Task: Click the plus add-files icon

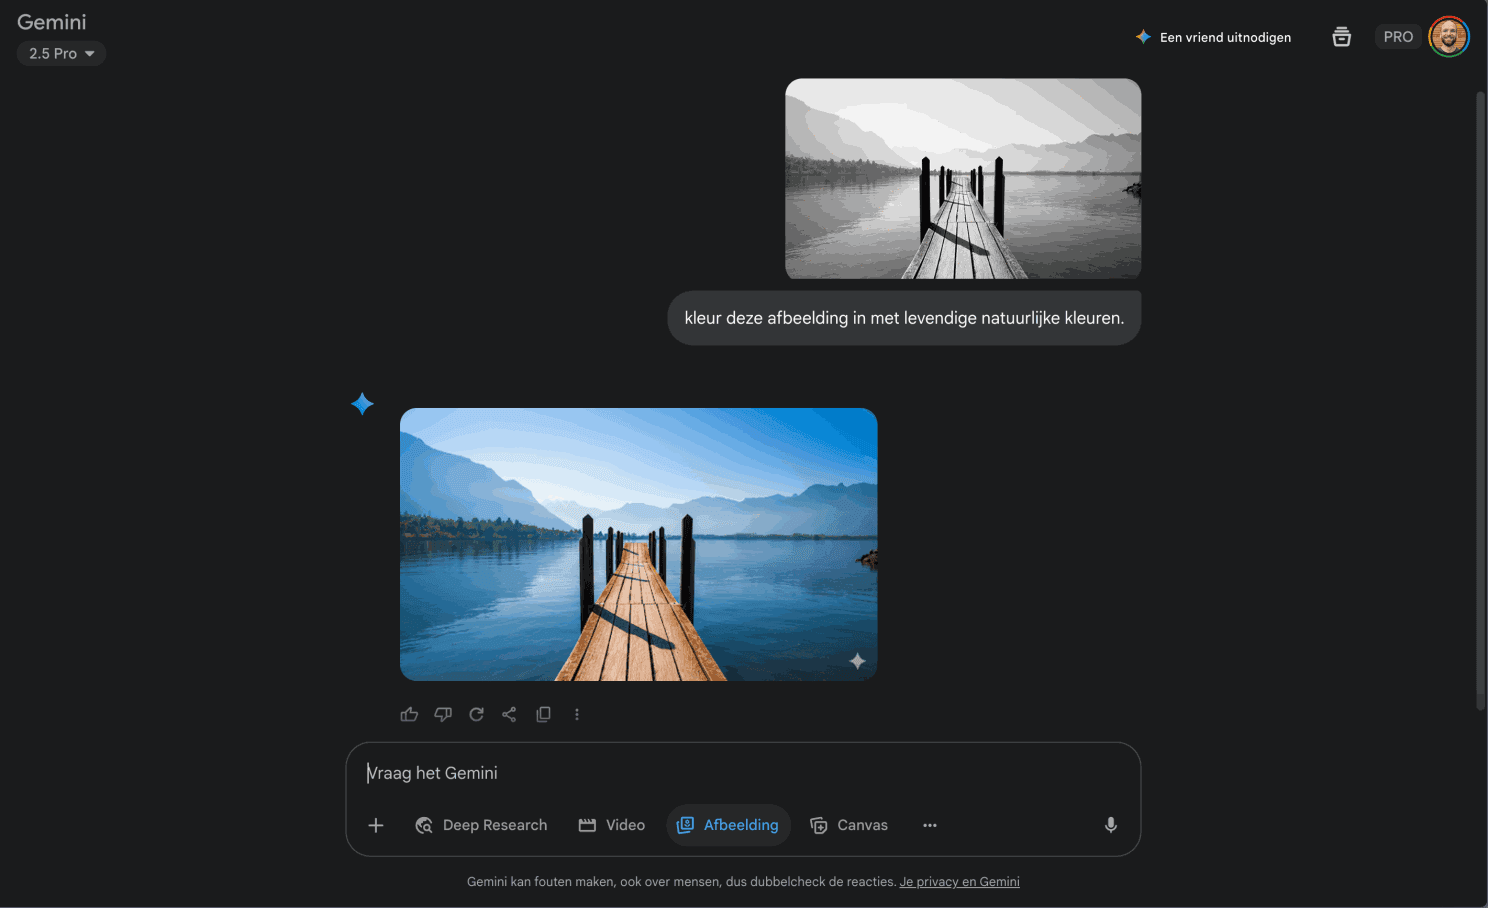Action: (376, 825)
